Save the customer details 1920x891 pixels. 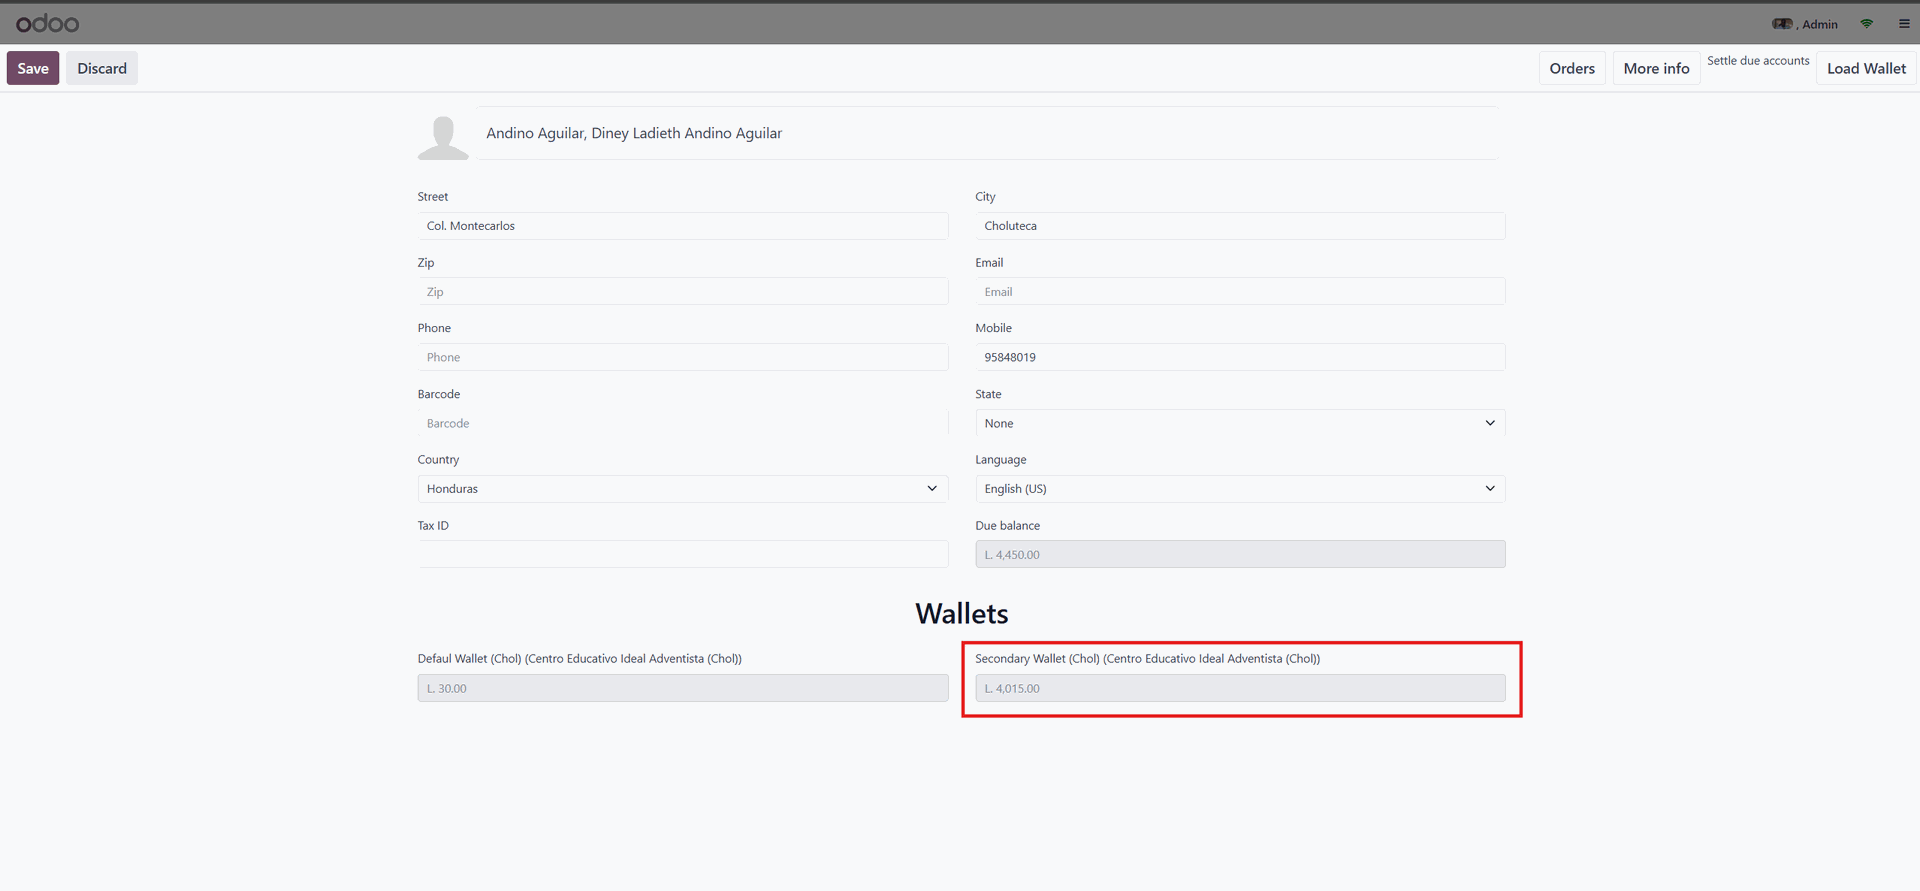33,68
